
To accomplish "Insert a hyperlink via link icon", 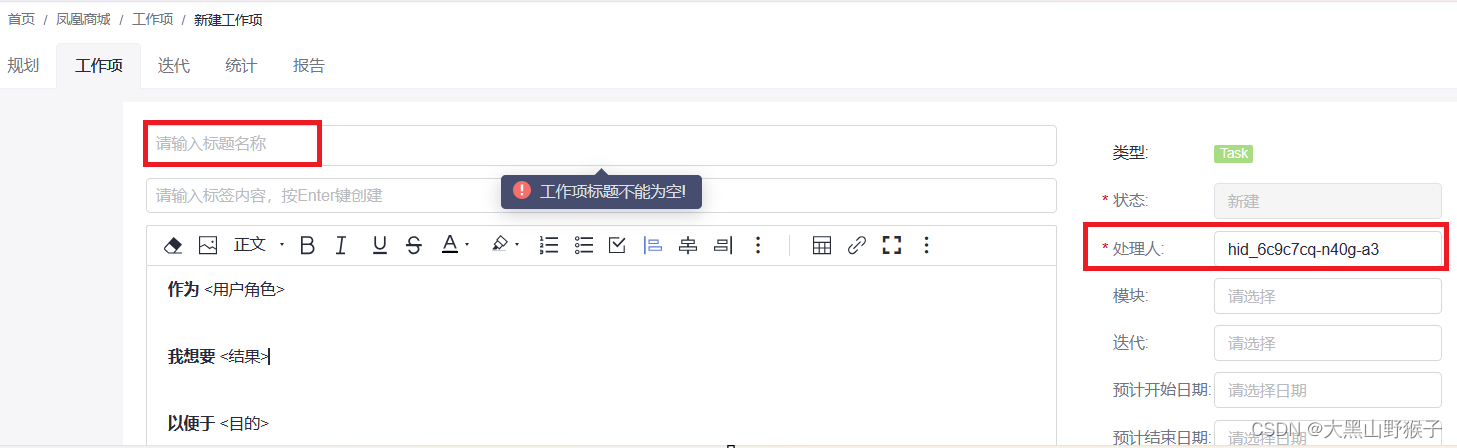I will tap(856, 245).
